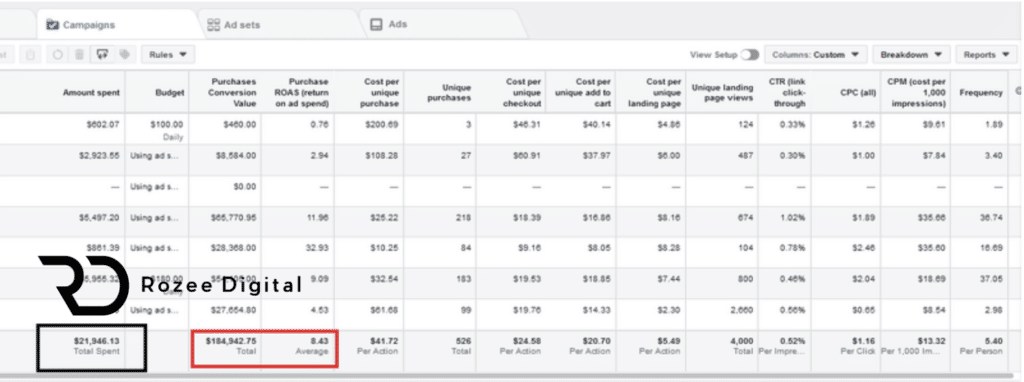The height and width of the screenshot is (382, 1024).
Task: Open the Reports dropdown
Action: [x=986, y=55]
